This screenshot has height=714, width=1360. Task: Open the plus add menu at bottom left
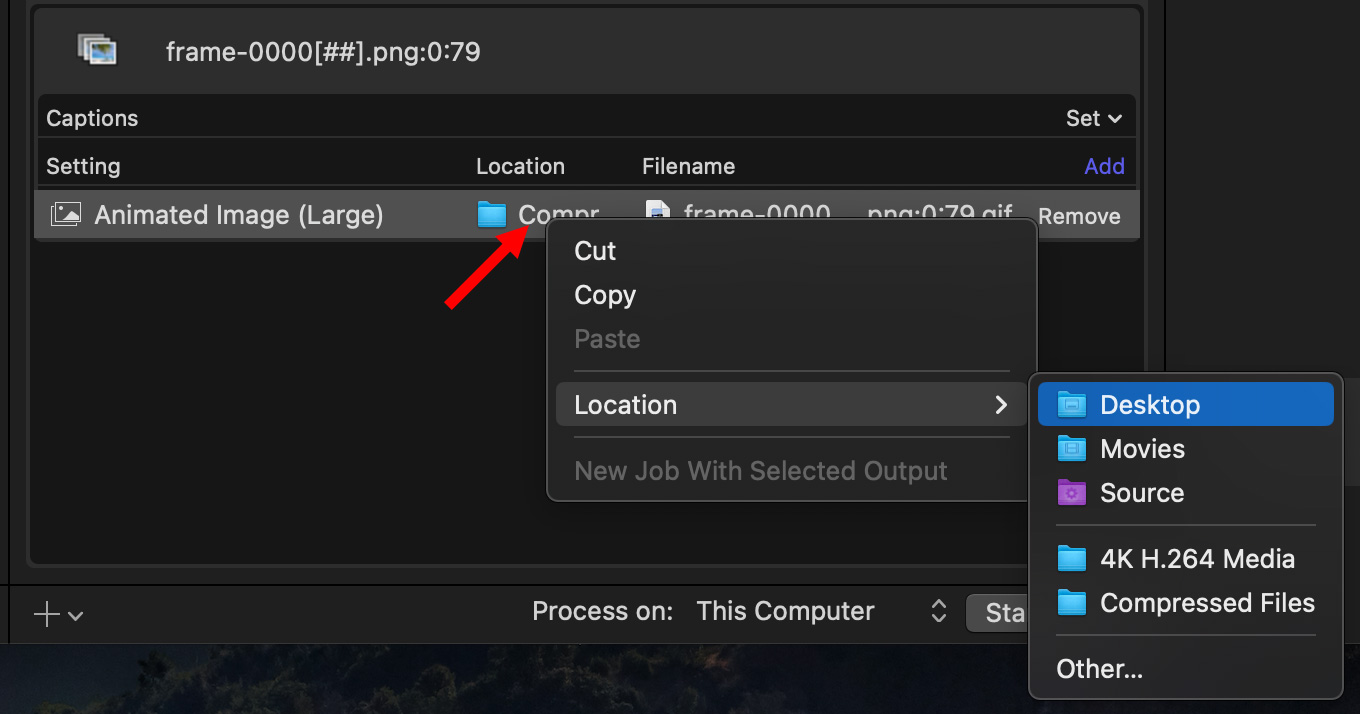pos(58,614)
